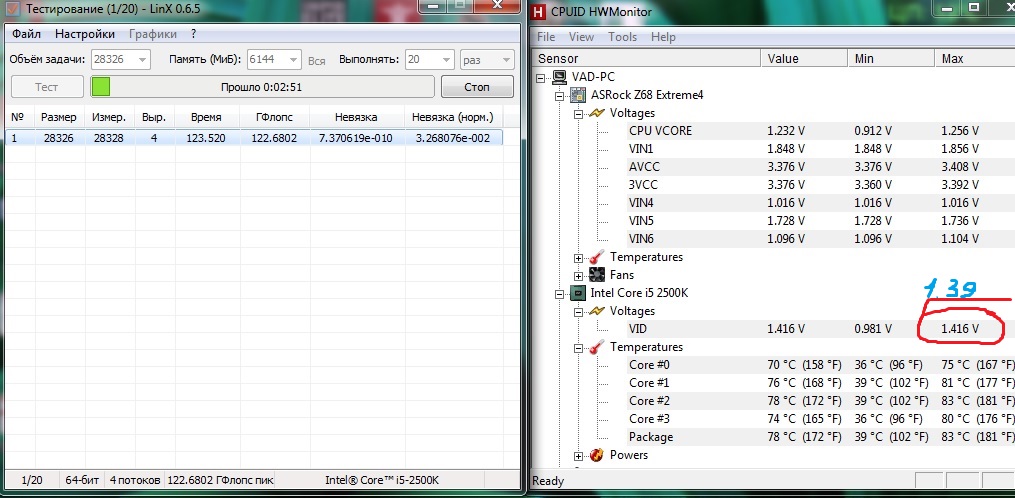This screenshot has width=1015, height=498.
Task: Minimize the HWMonitor window
Action: pyautogui.click(x=945, y=7)
